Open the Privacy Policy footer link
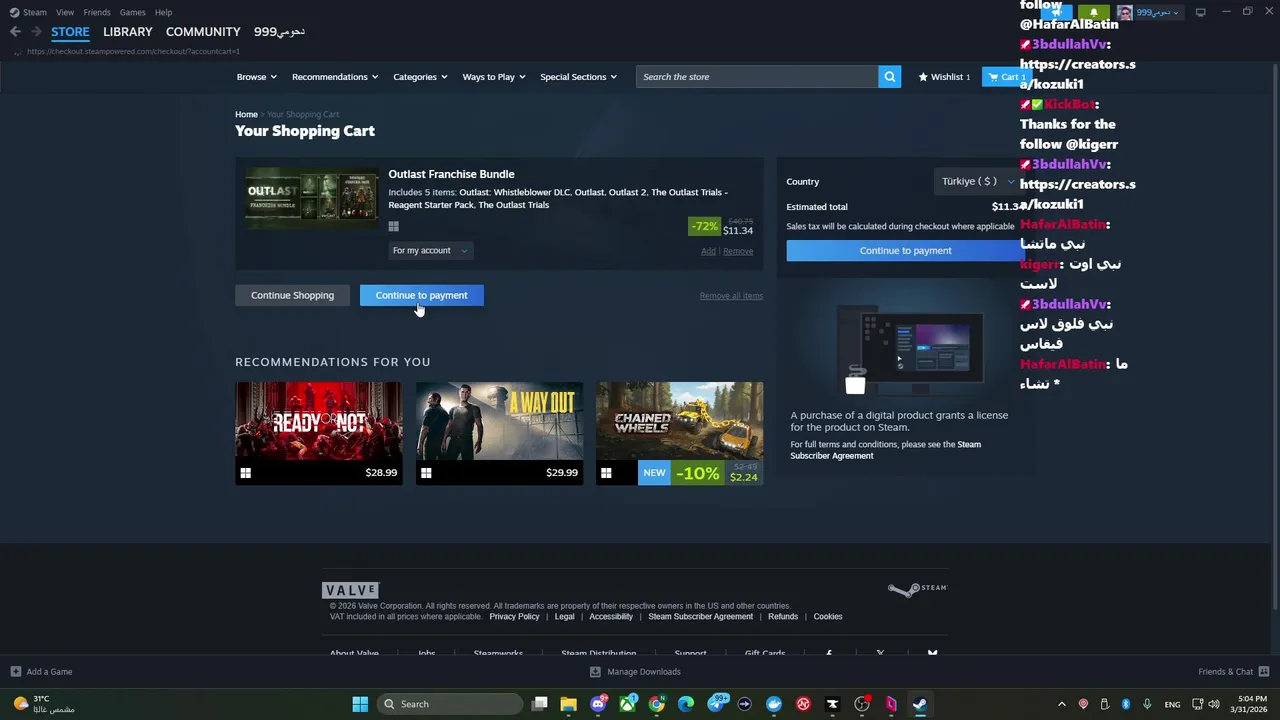 pos(514,617)
